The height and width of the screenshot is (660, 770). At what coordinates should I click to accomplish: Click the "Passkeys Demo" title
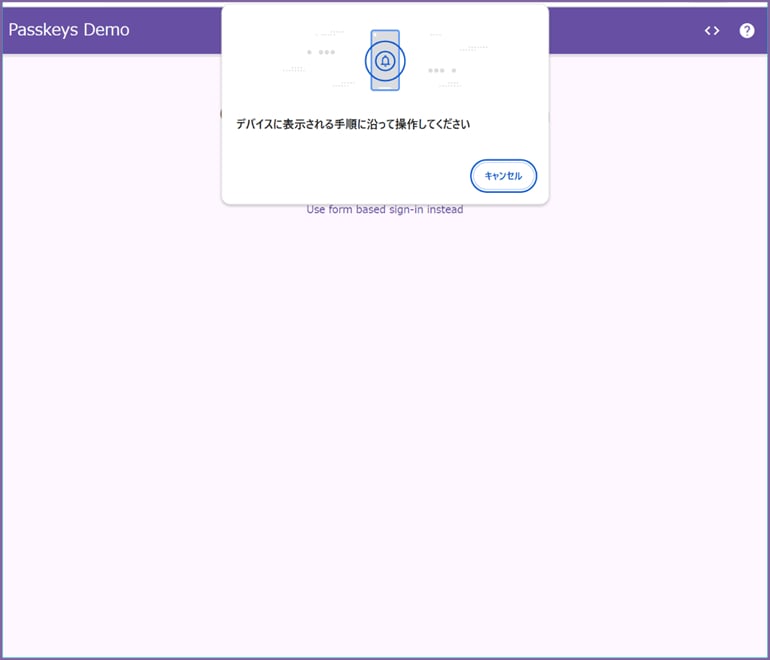[x=69, y=30]
